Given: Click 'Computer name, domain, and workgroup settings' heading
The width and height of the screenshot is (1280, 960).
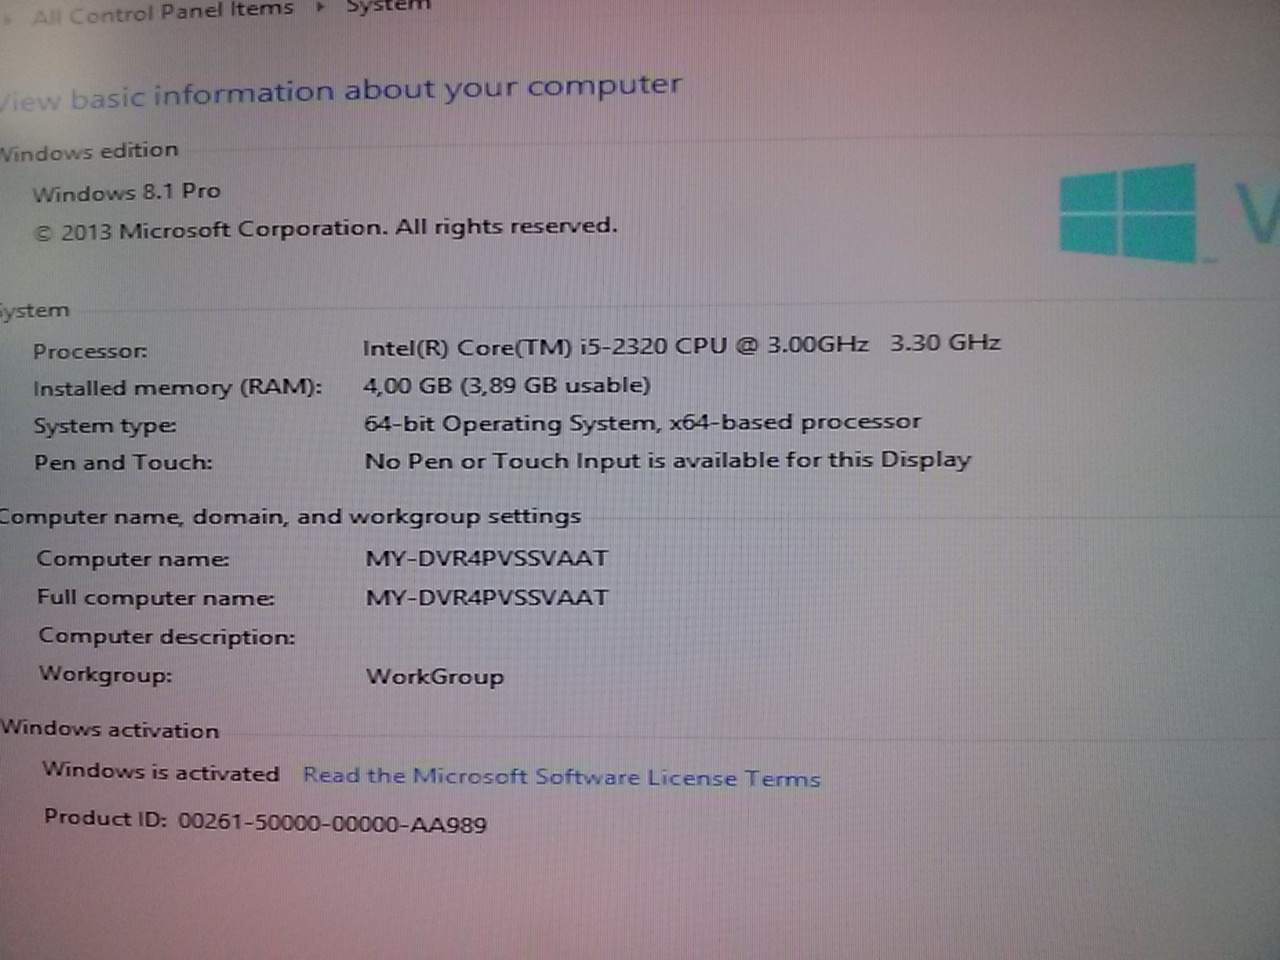Looking at the screenshot, I should (290, 517).
